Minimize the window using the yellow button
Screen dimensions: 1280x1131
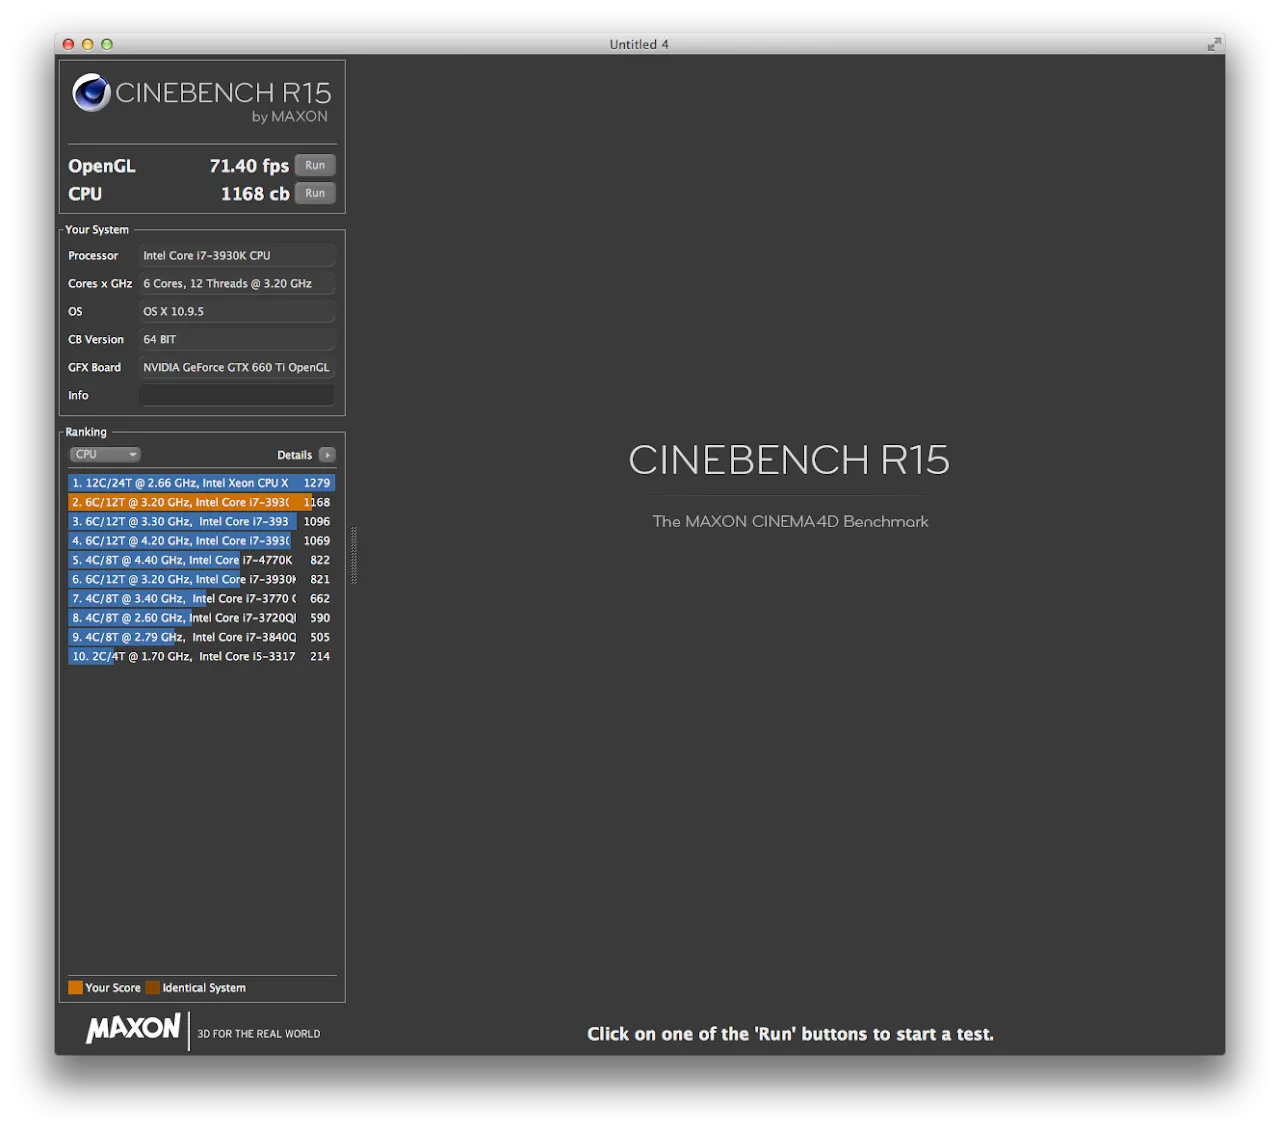click(87, 44)
